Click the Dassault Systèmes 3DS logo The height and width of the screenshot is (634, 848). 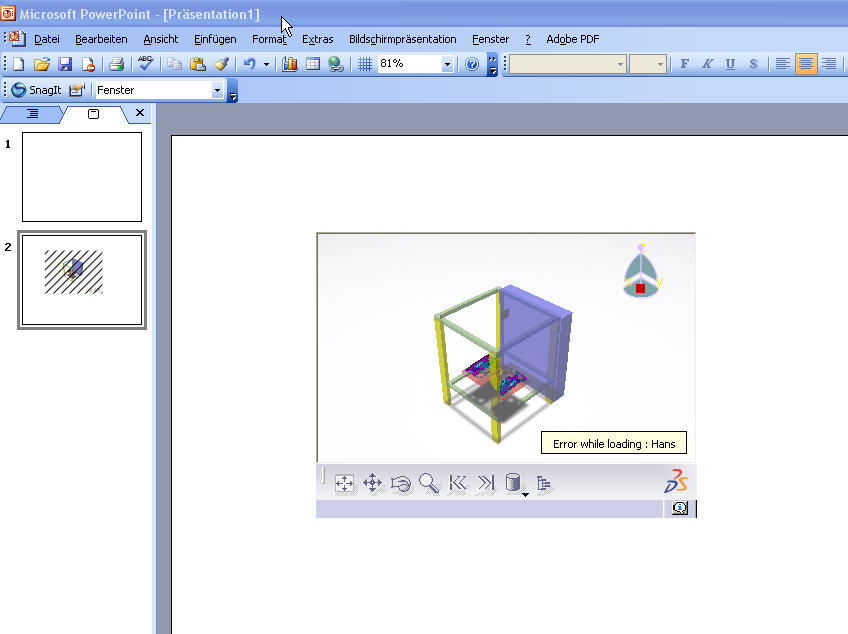[x=676, y=481]
